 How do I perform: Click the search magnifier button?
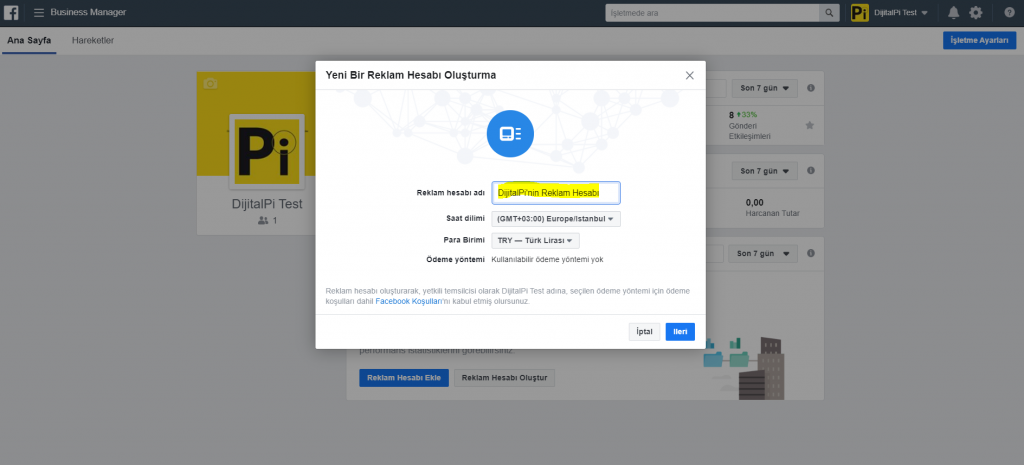tap(829, 12)
